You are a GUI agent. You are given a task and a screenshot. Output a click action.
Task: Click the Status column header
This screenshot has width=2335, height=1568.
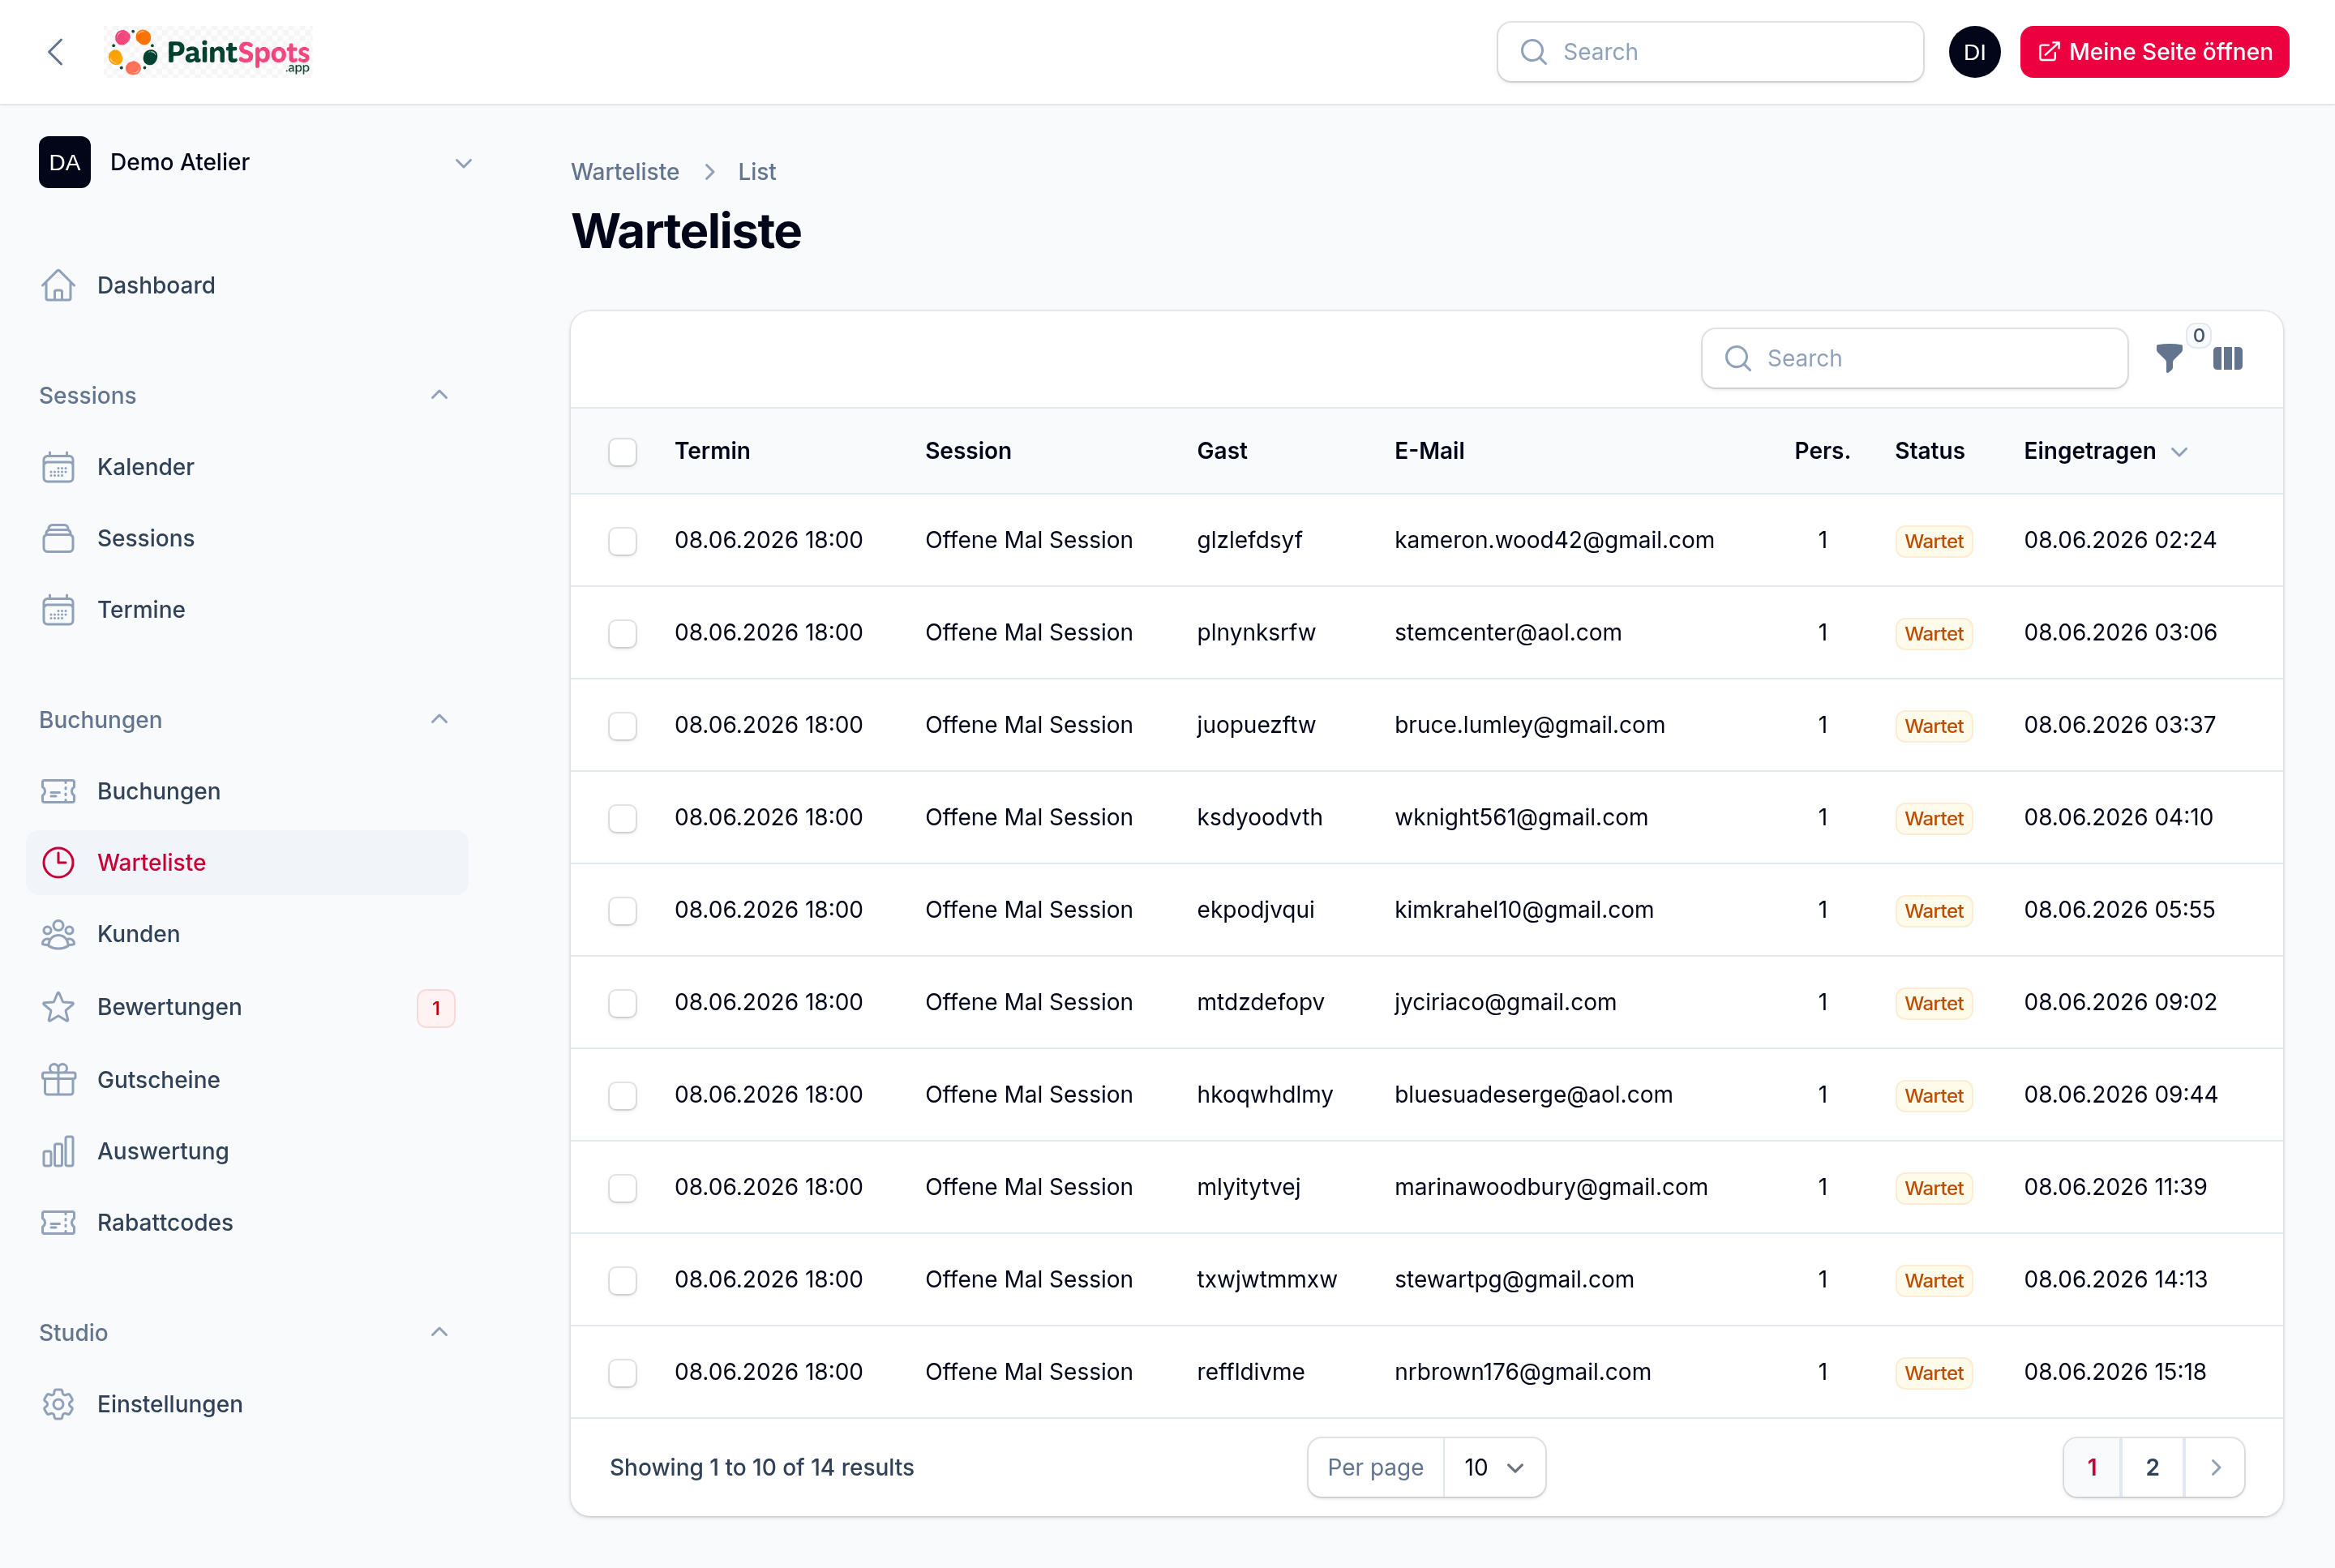pos(1929,451)
